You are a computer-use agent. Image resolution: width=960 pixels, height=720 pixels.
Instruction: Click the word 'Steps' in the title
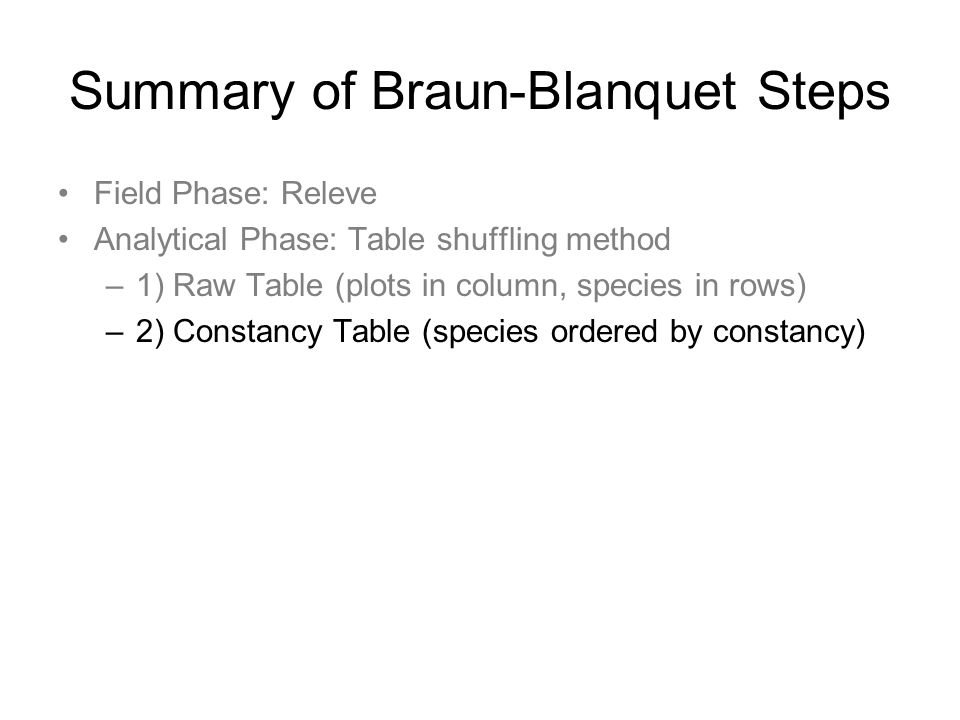point(823,92)
